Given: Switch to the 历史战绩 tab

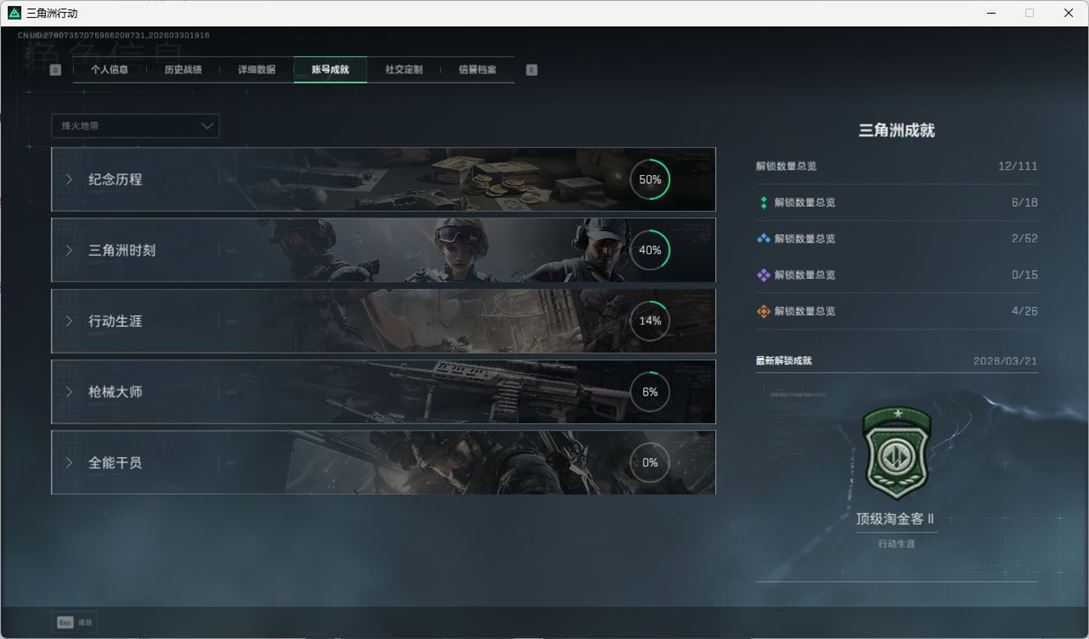Looking at the screenshot, I should tap(183, 69).
